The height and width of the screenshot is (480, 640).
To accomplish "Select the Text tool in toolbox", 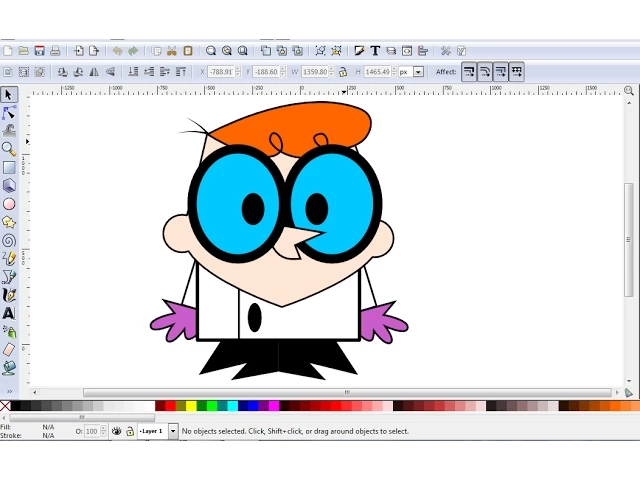I will 9,313.
